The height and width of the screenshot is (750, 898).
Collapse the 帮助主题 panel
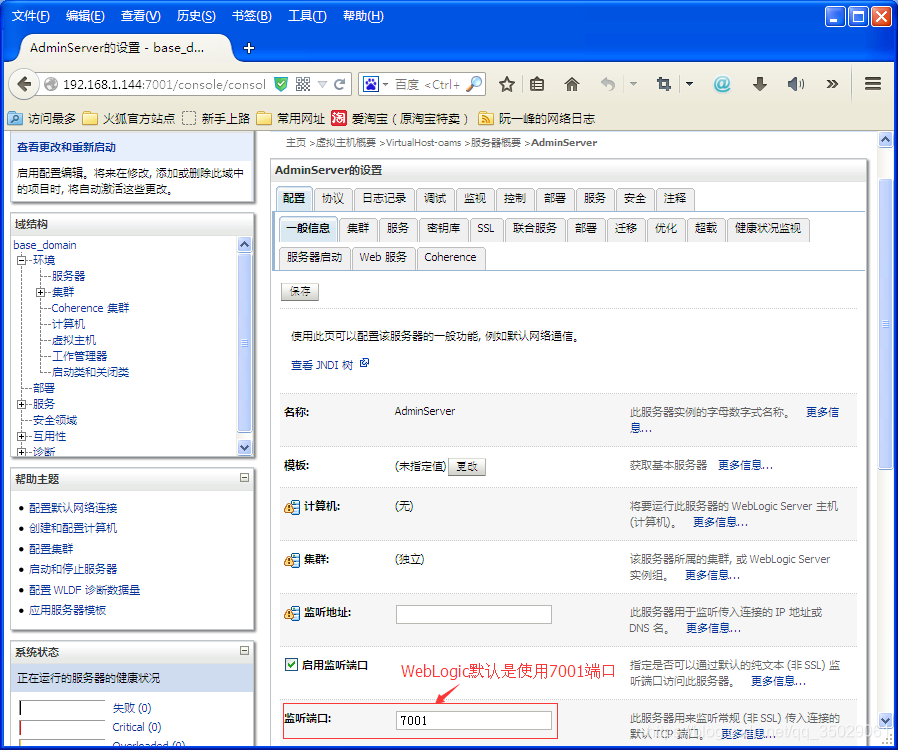tap(245, 477)
